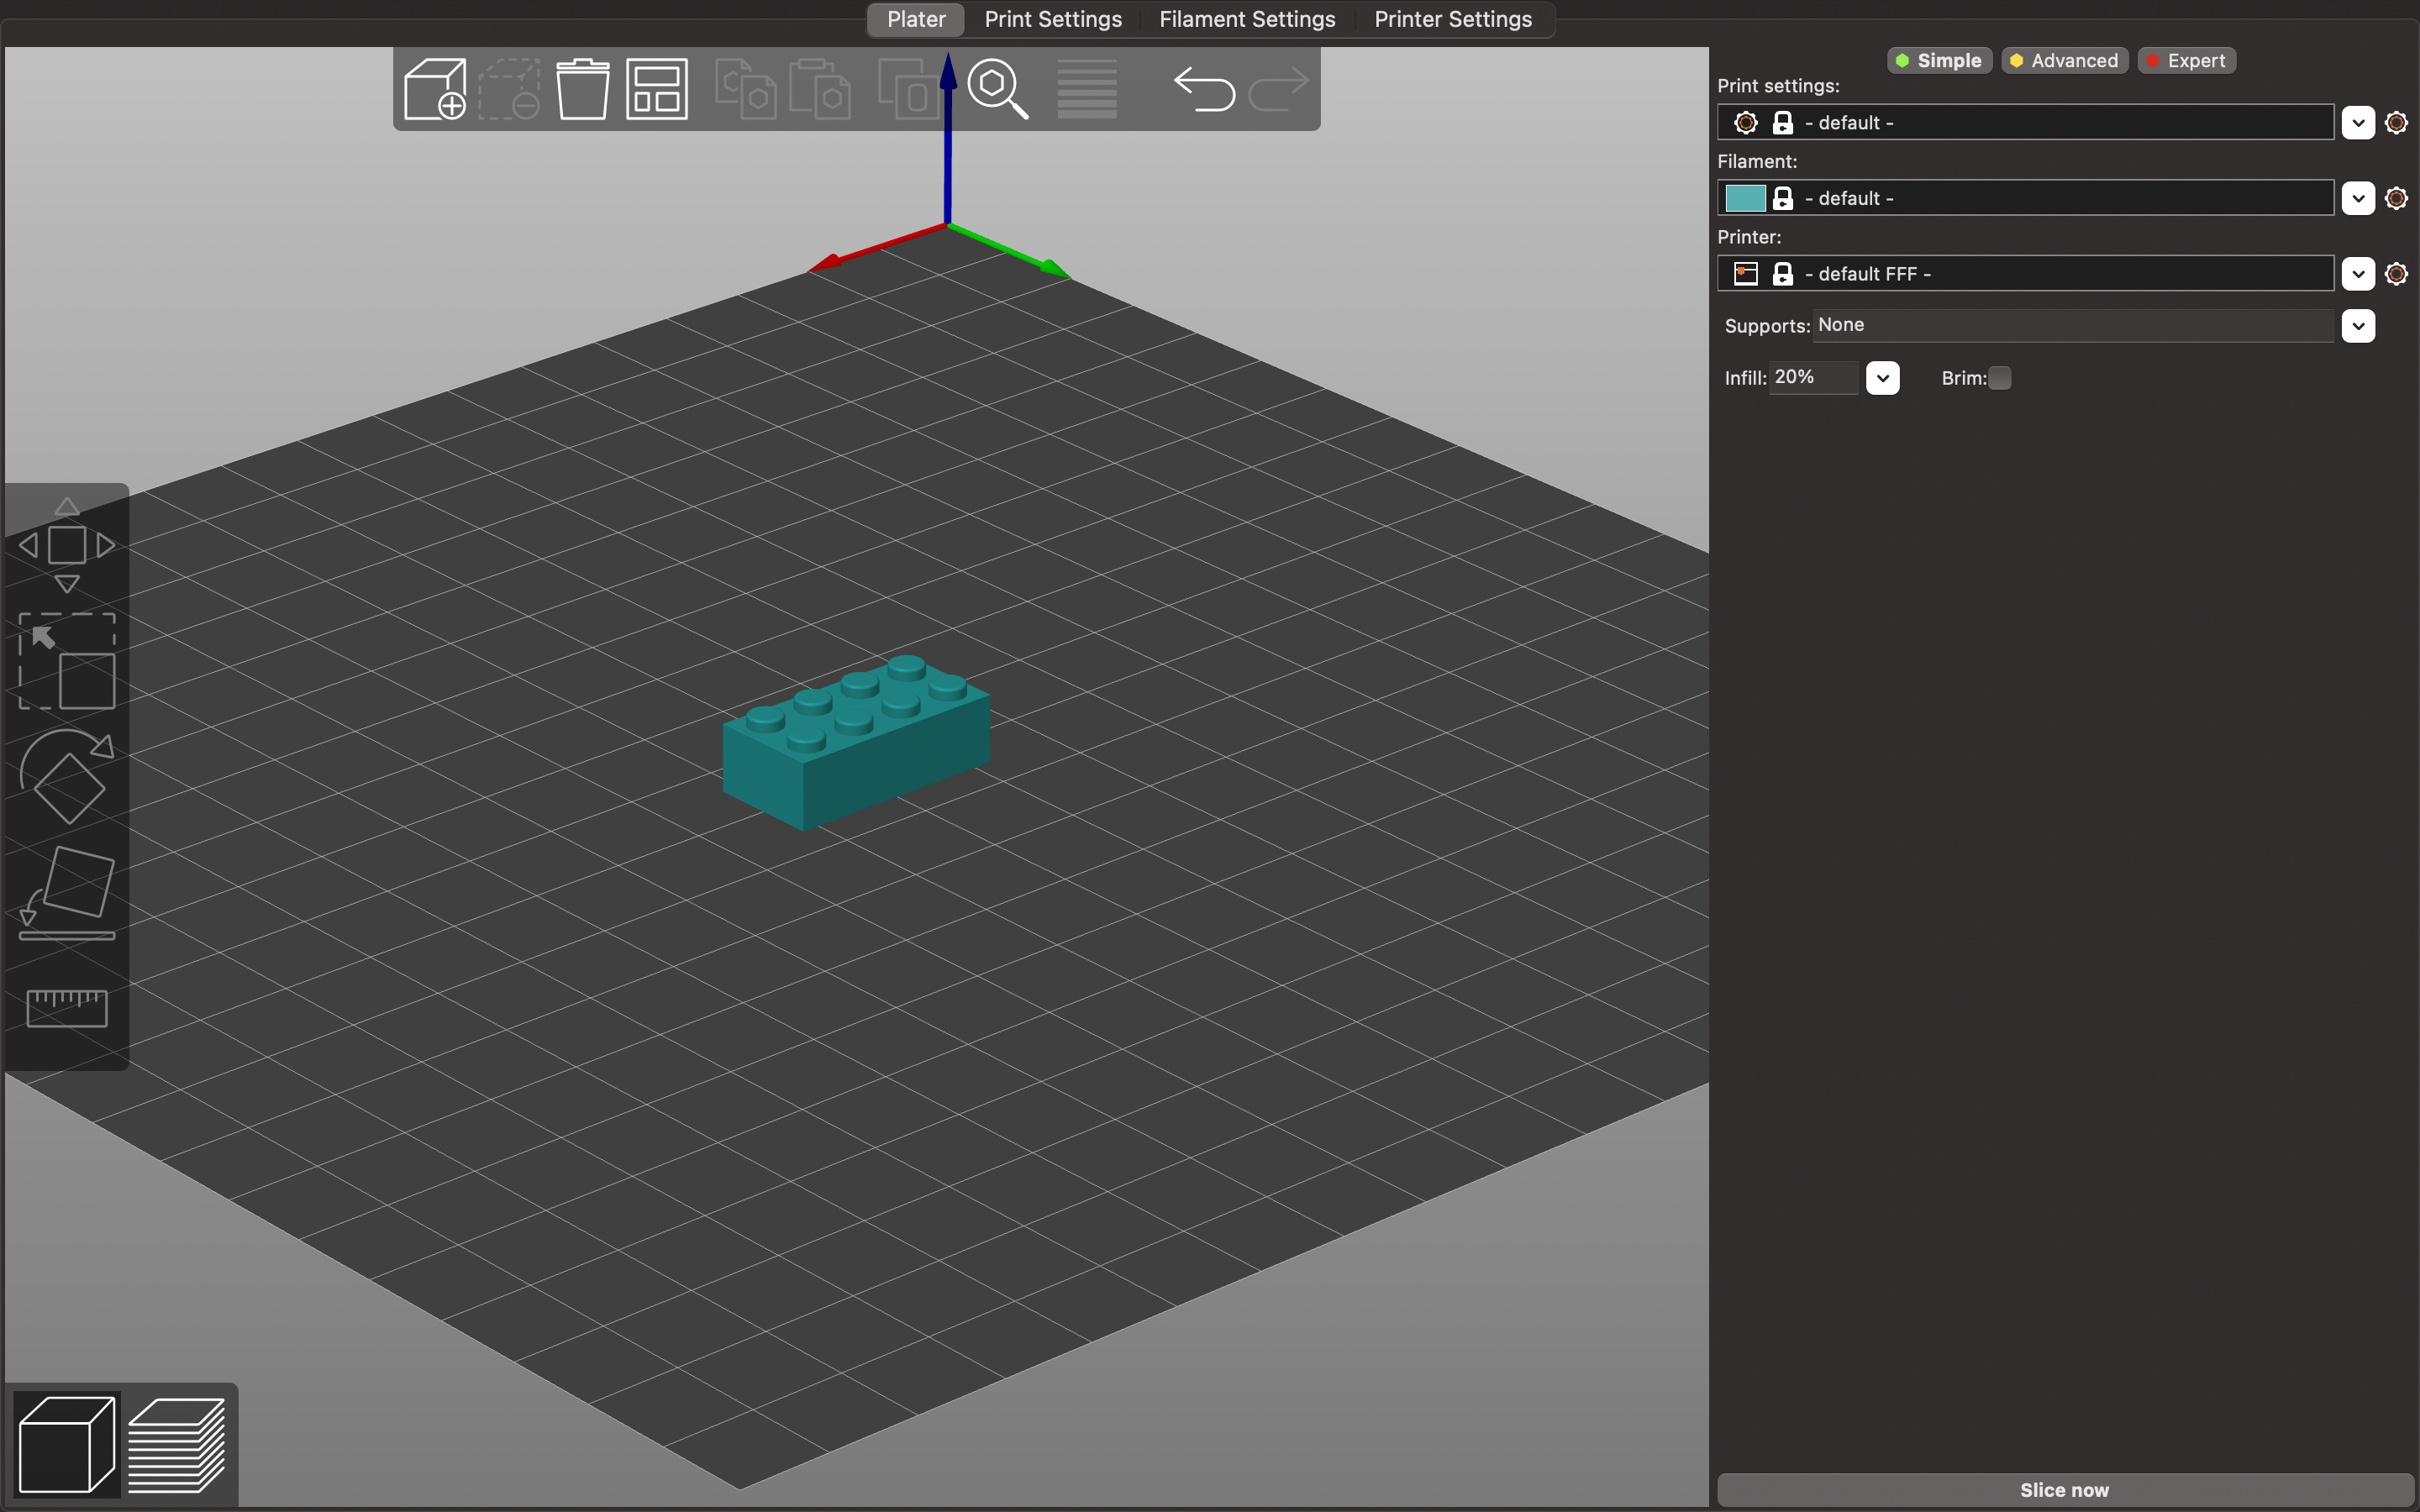Click the Delete all trash icon
The height and width of the screenshot is (1512, 2420).
pos(582,89)
